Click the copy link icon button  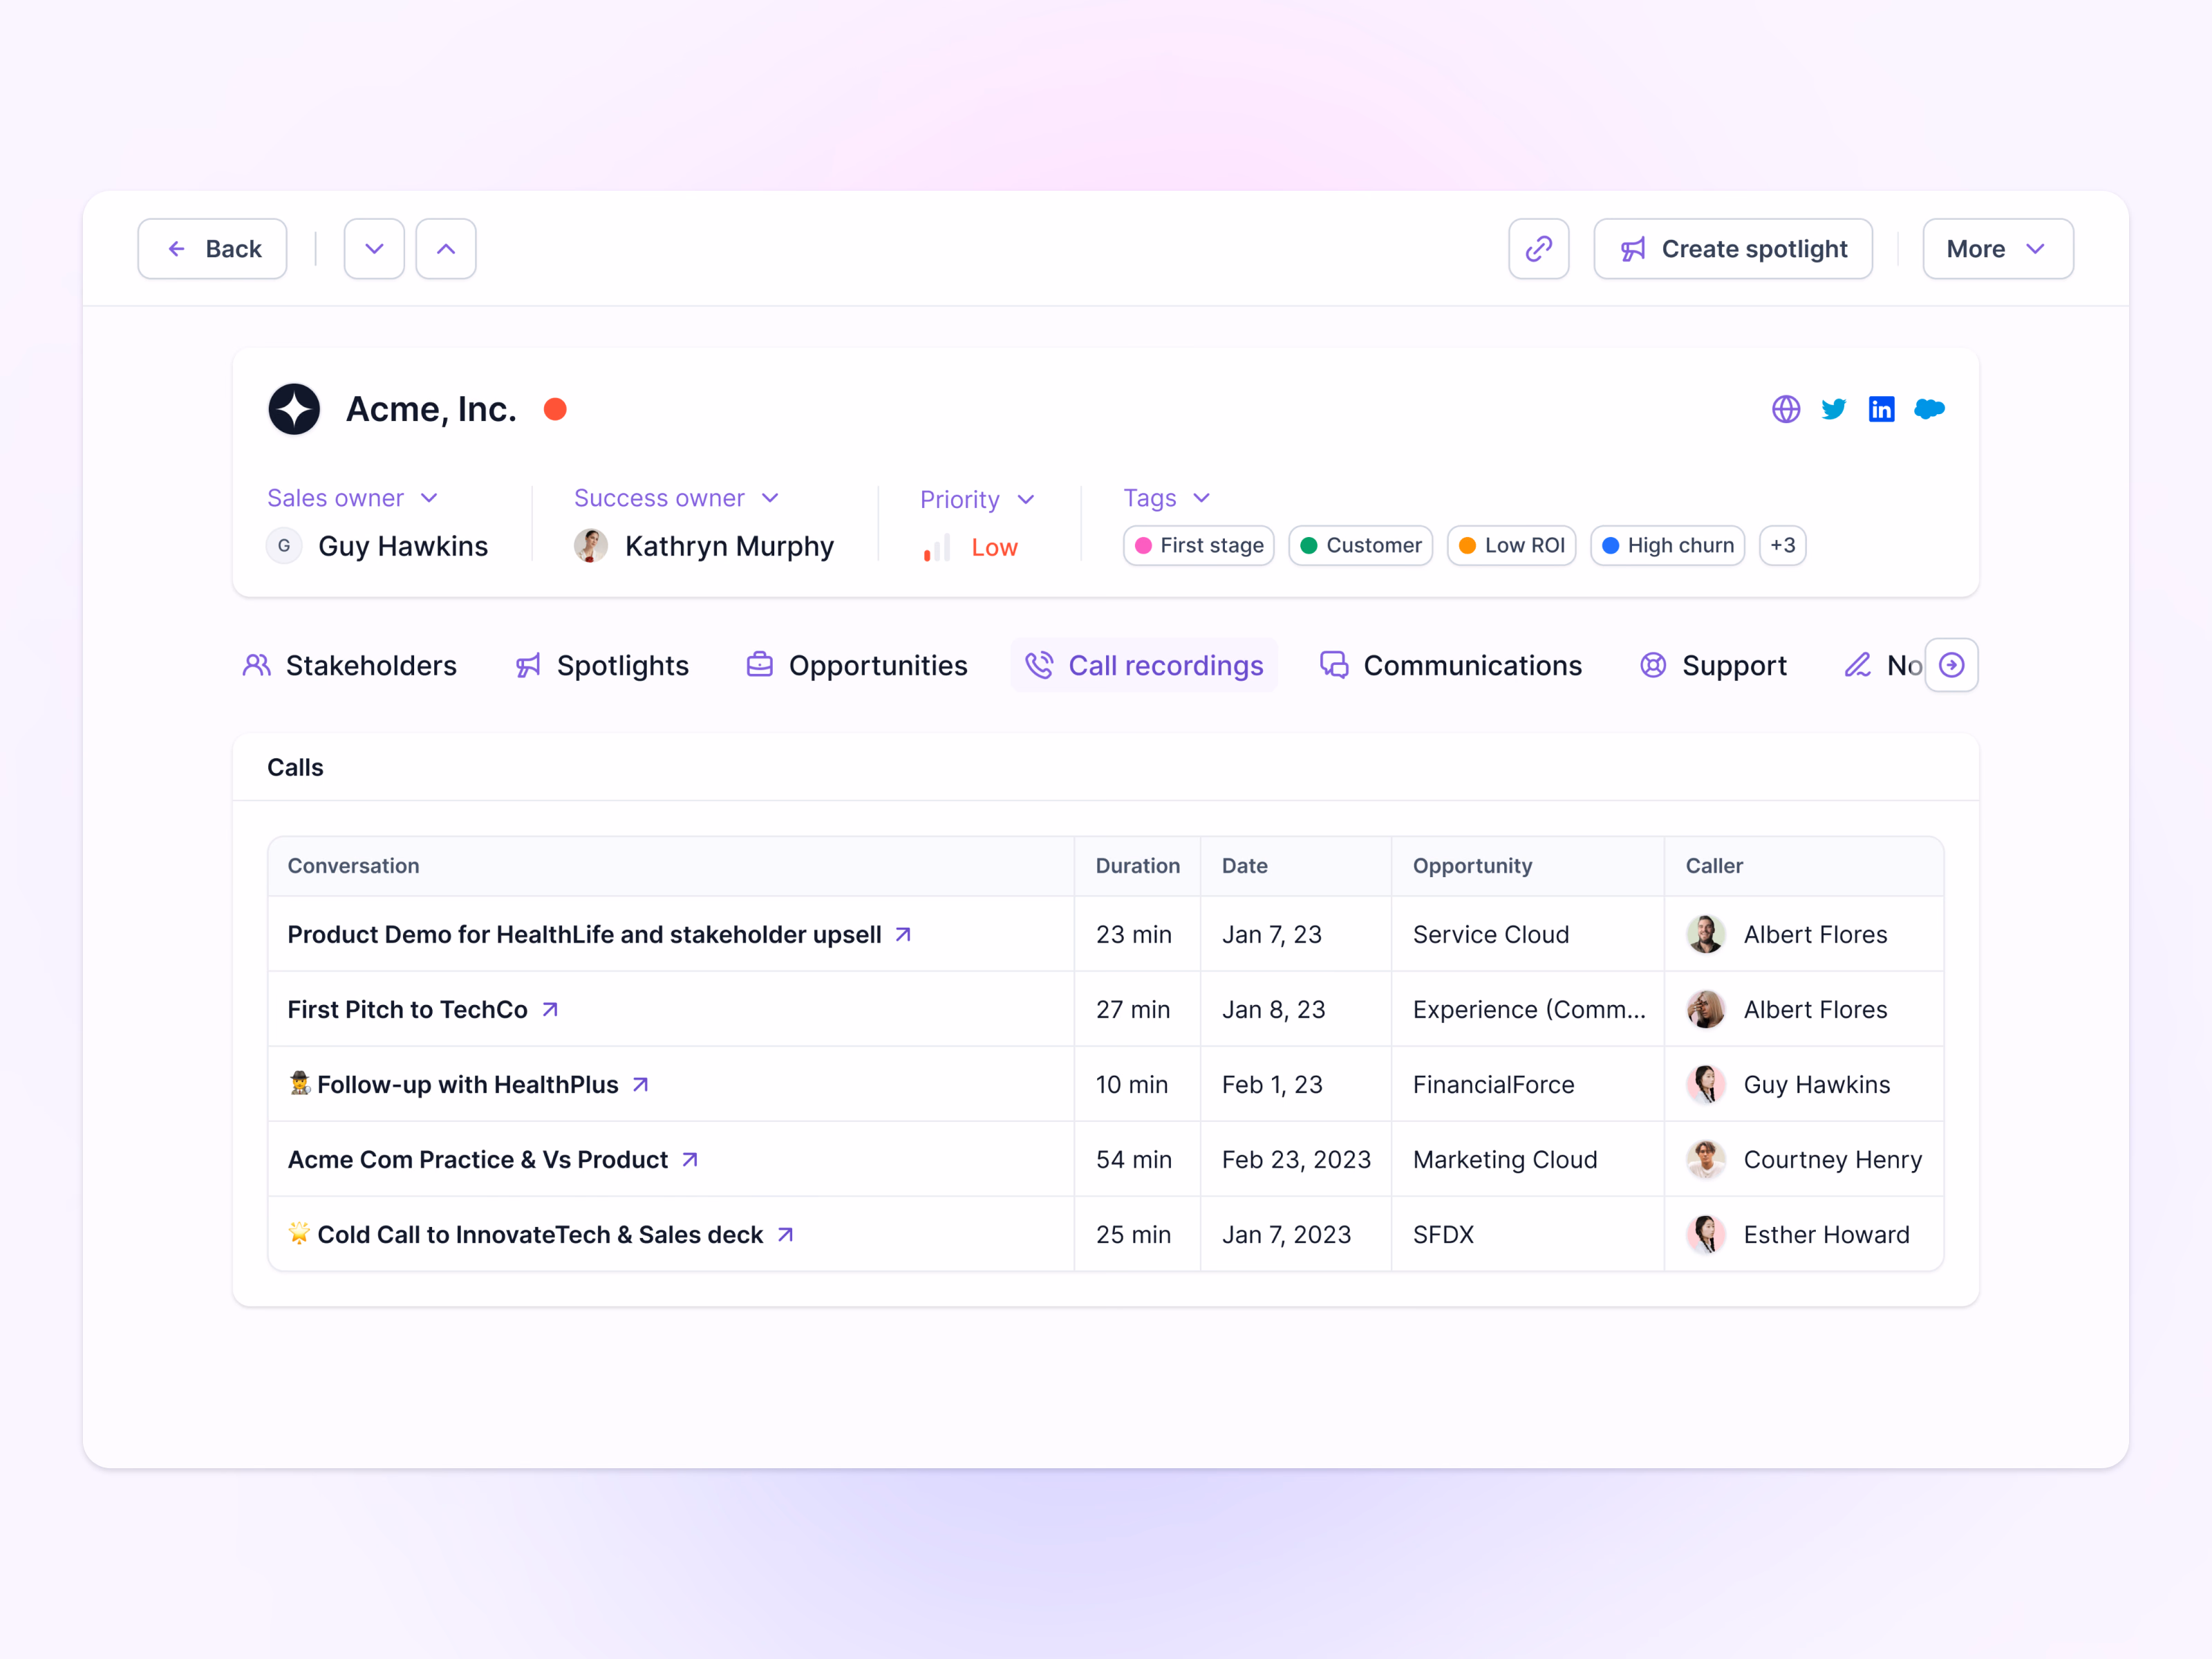click(x=1538, y=249)
